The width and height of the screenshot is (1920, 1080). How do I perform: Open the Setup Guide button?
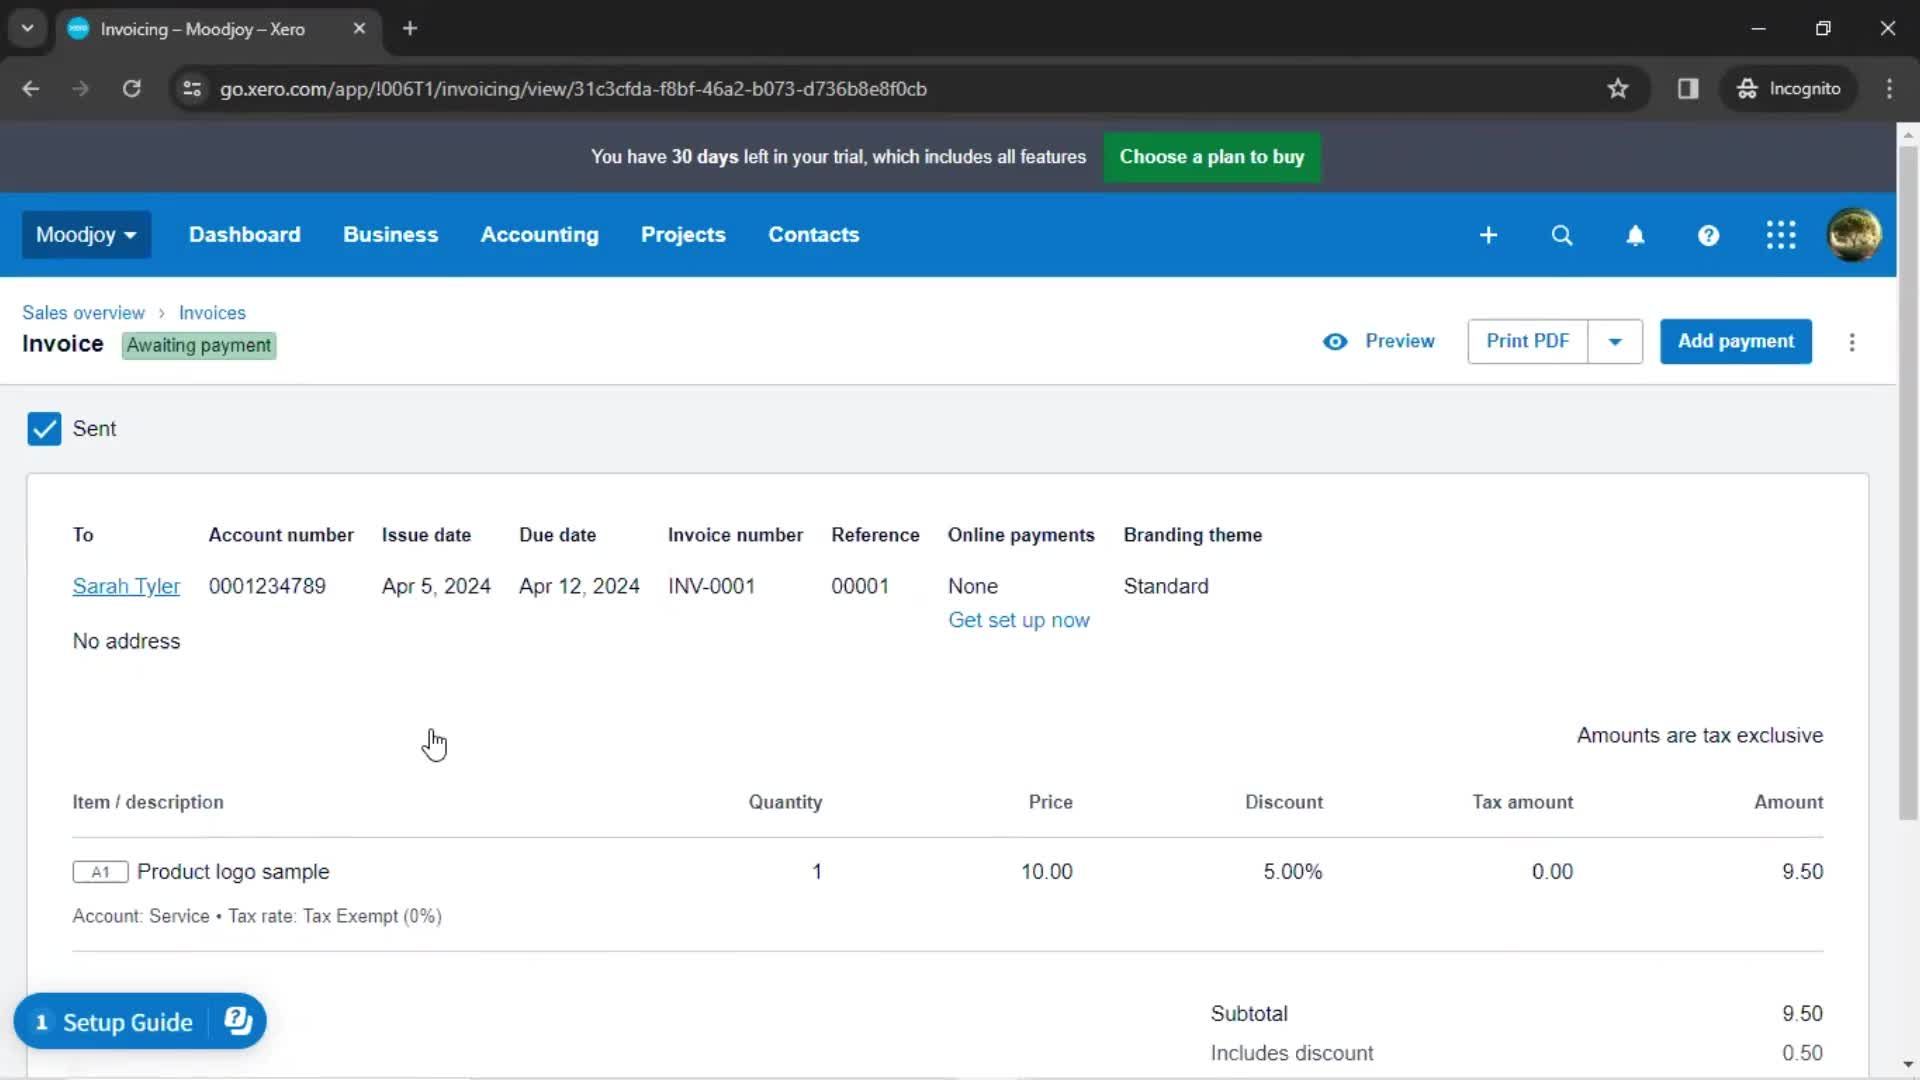coord(140,1021)
